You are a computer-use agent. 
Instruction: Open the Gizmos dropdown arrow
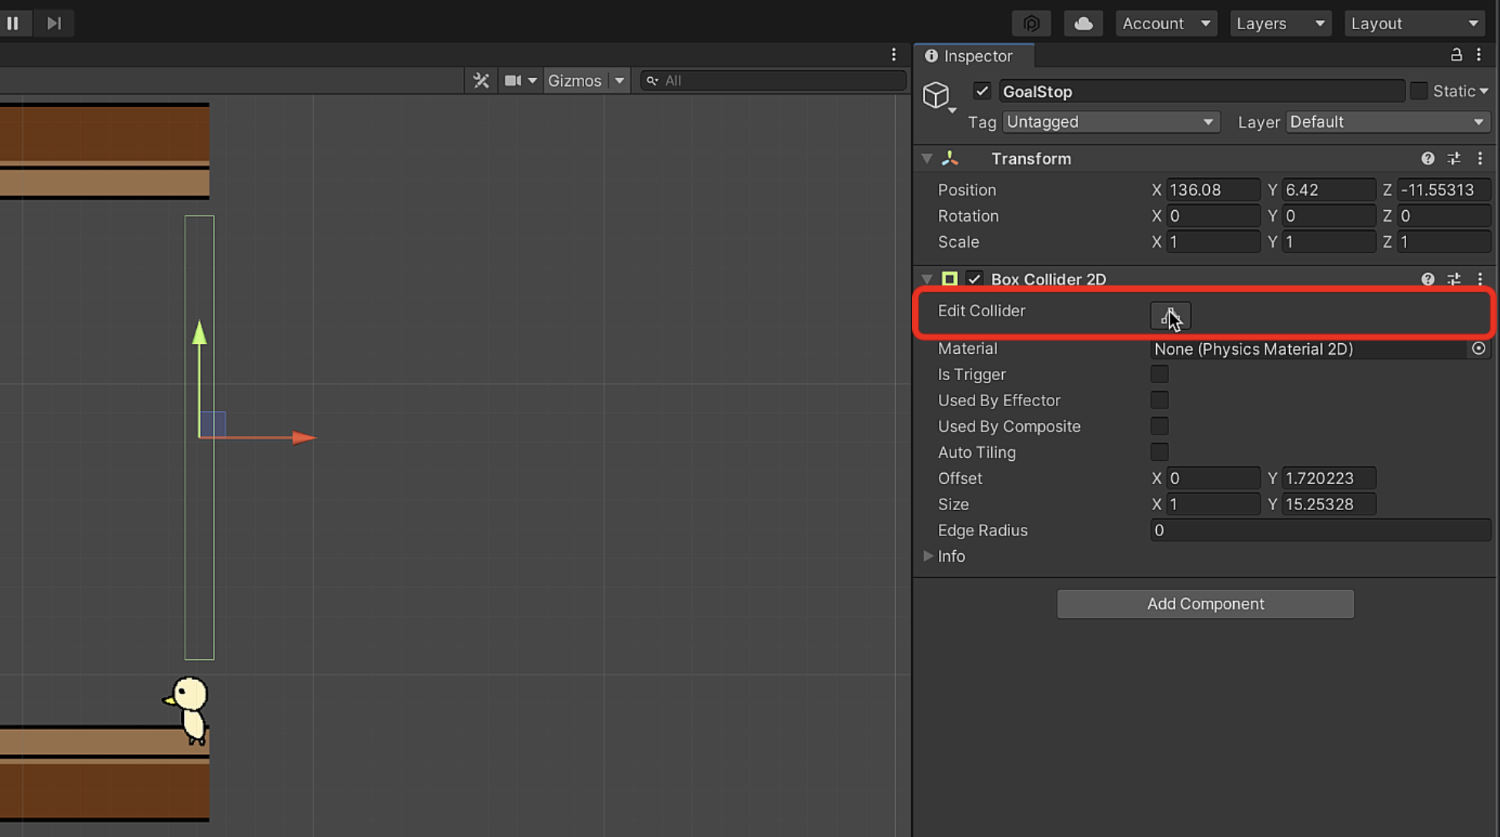(x=619, y=80)
